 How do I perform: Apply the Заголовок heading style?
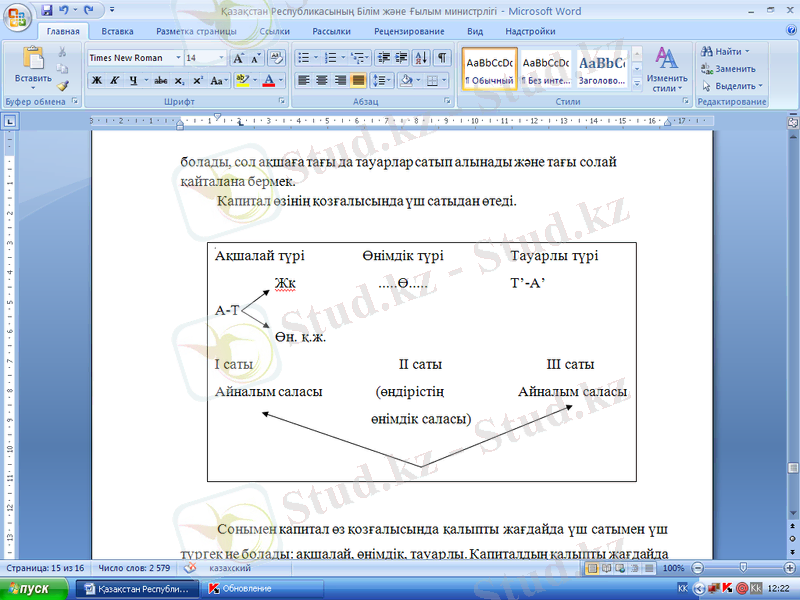coord(602,69)
